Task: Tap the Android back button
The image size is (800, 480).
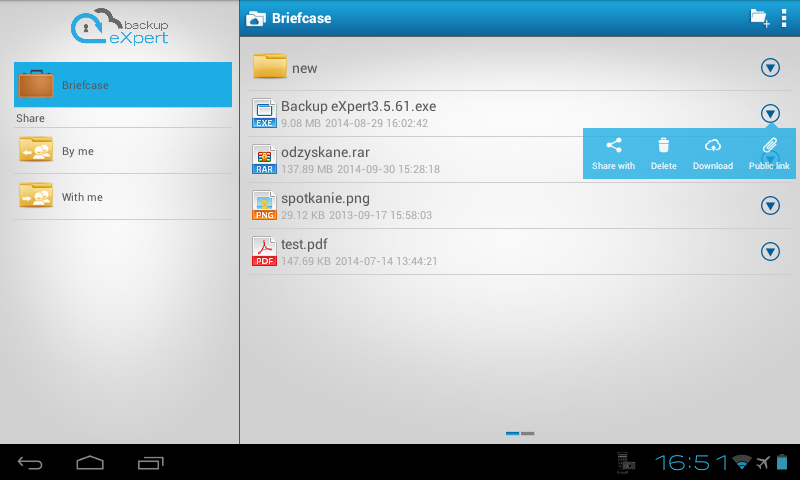Action: 30,463
